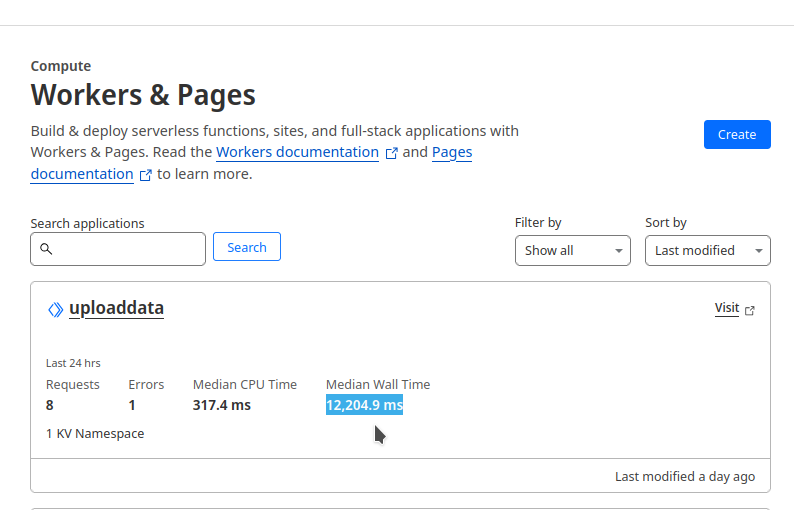Click the Search button
Viewport: 794px width, 510px height.
click(247, 247)
